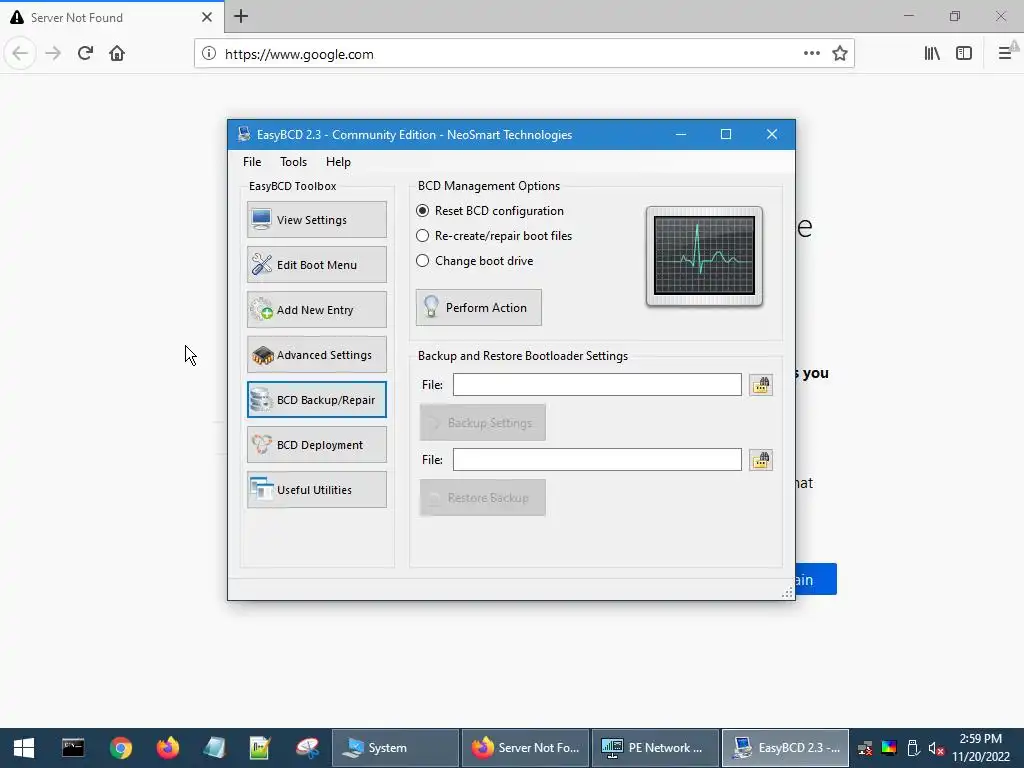Screen dimensions: 1024x768
Task: Open View Settings in EasyBCD Toolbox
Action: pos(317,219)
